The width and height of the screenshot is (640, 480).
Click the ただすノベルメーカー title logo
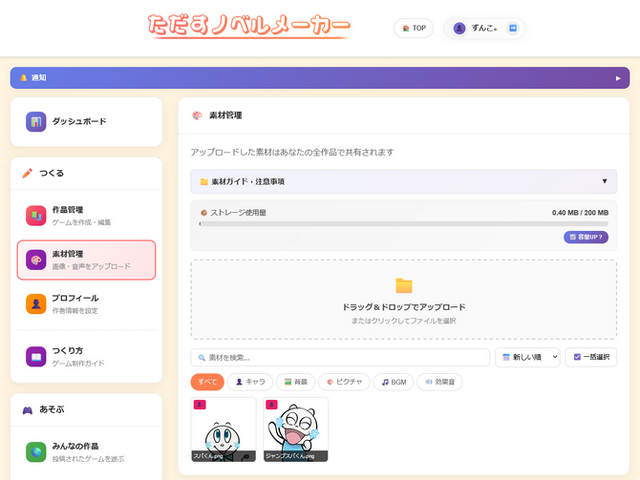click(248, 27)
